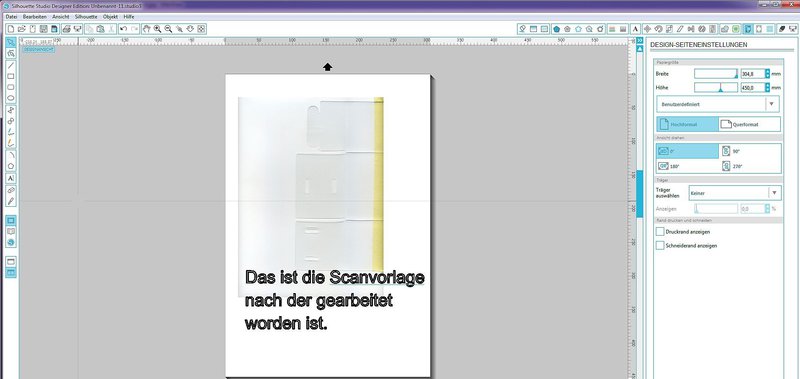Select the rounded rectangle tool
The image size is (800, 379).
[11, 87]
